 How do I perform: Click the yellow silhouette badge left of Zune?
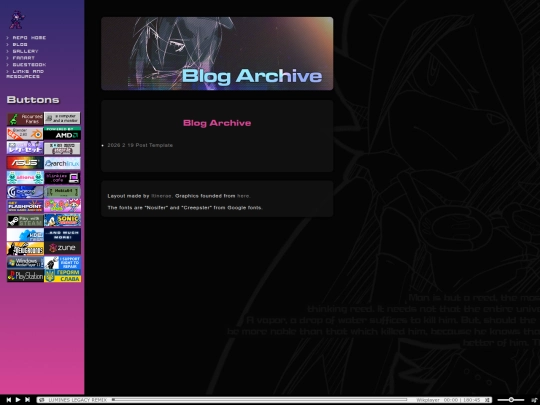pyautogui.click(x=25, y=248)
